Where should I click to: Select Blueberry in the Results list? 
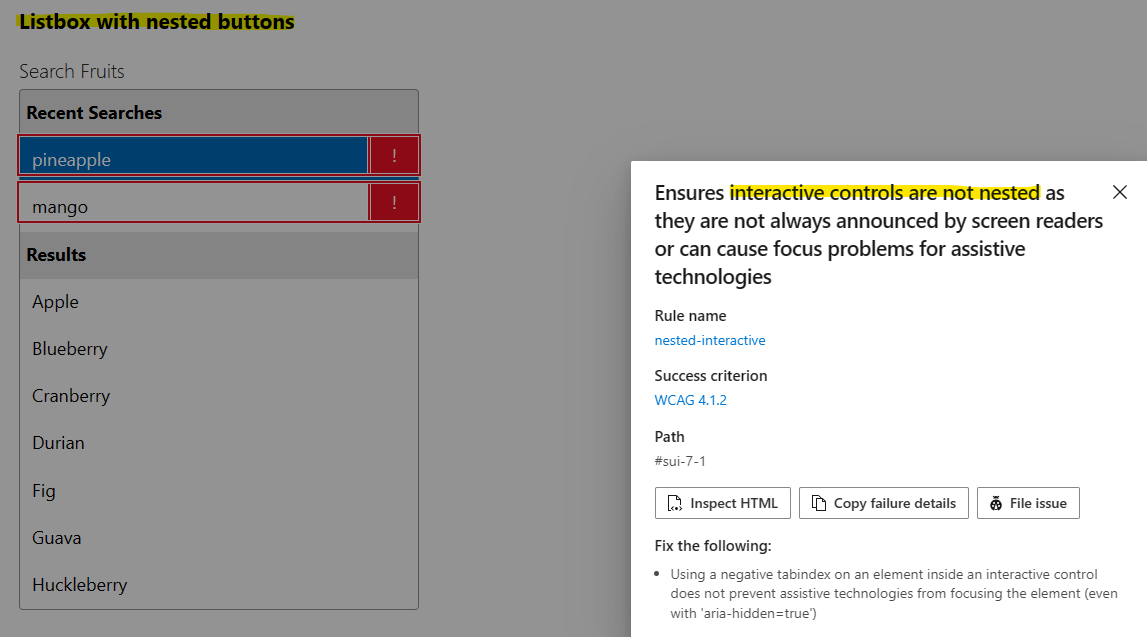point(70,348)
